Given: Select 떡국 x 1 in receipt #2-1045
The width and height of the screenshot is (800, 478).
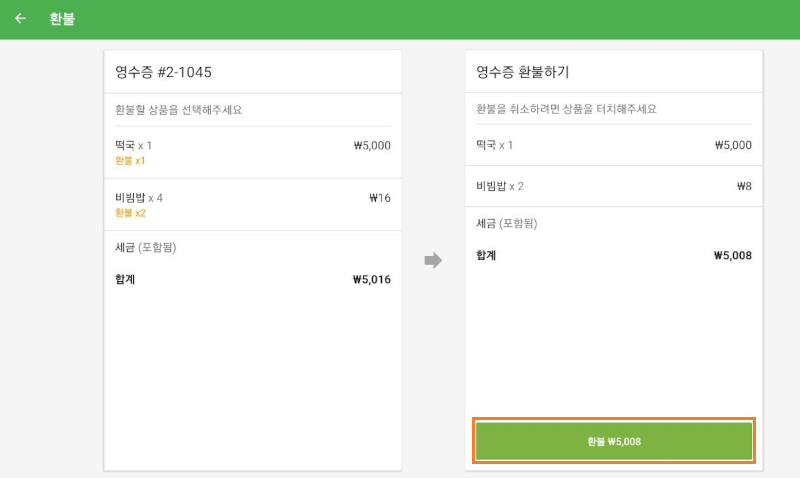Looking at the screenshot, I should point(134,146).
